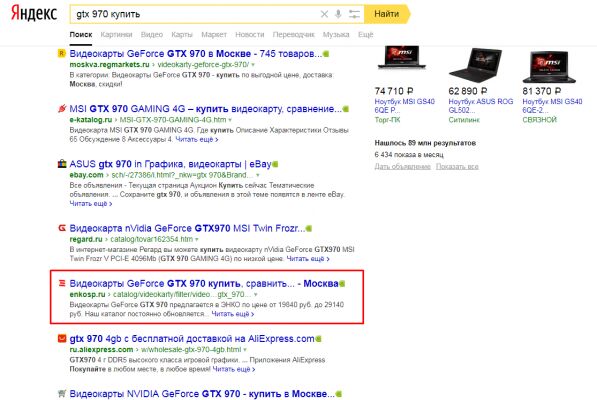
Task: Switch to the Картинки tab
Action: click(117, 34)
